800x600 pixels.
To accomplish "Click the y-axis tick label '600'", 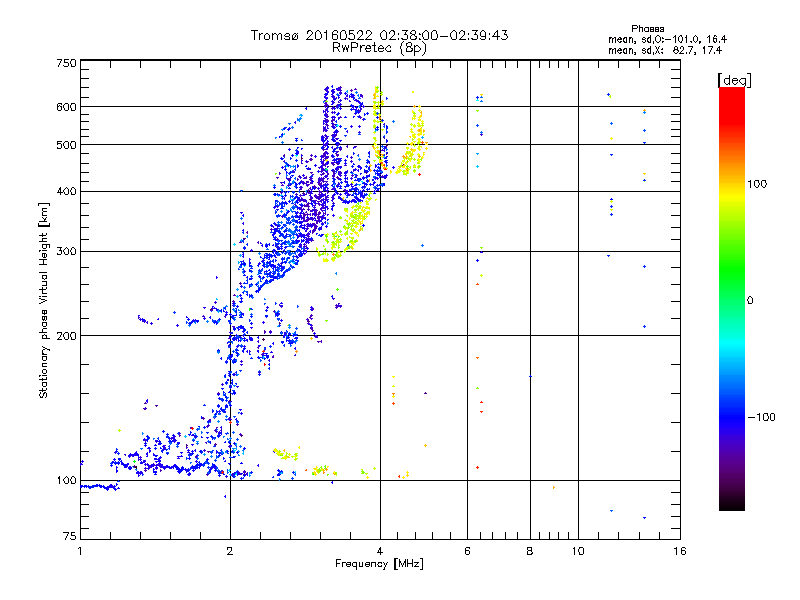I will click(66, 107).
